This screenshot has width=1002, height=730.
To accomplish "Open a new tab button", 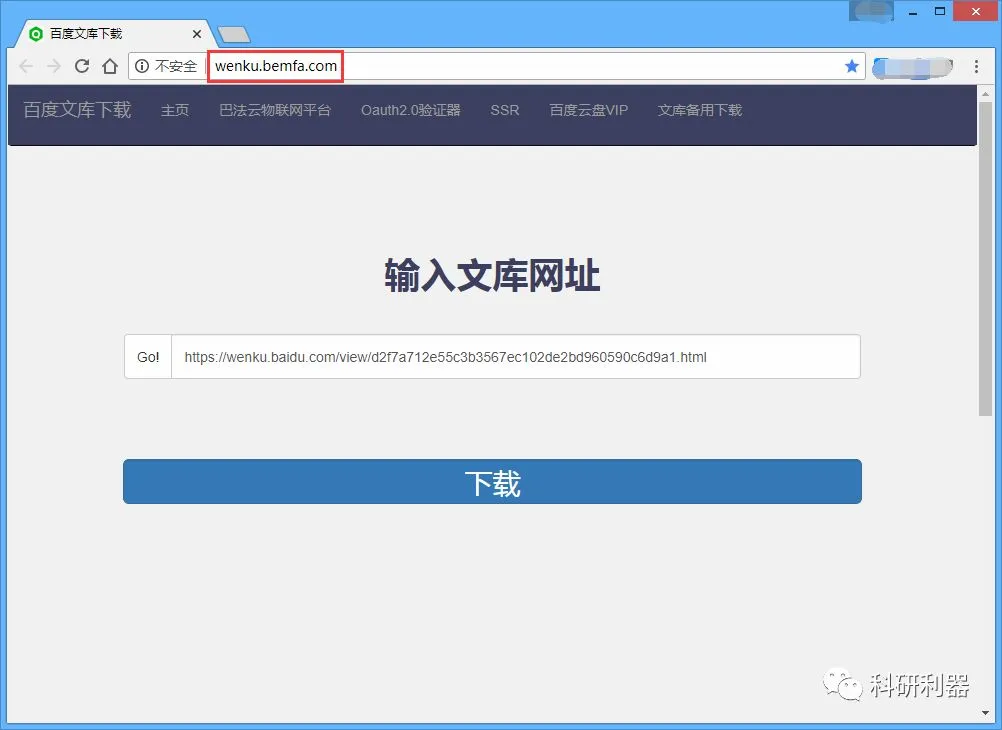I will tap(233, 35).
